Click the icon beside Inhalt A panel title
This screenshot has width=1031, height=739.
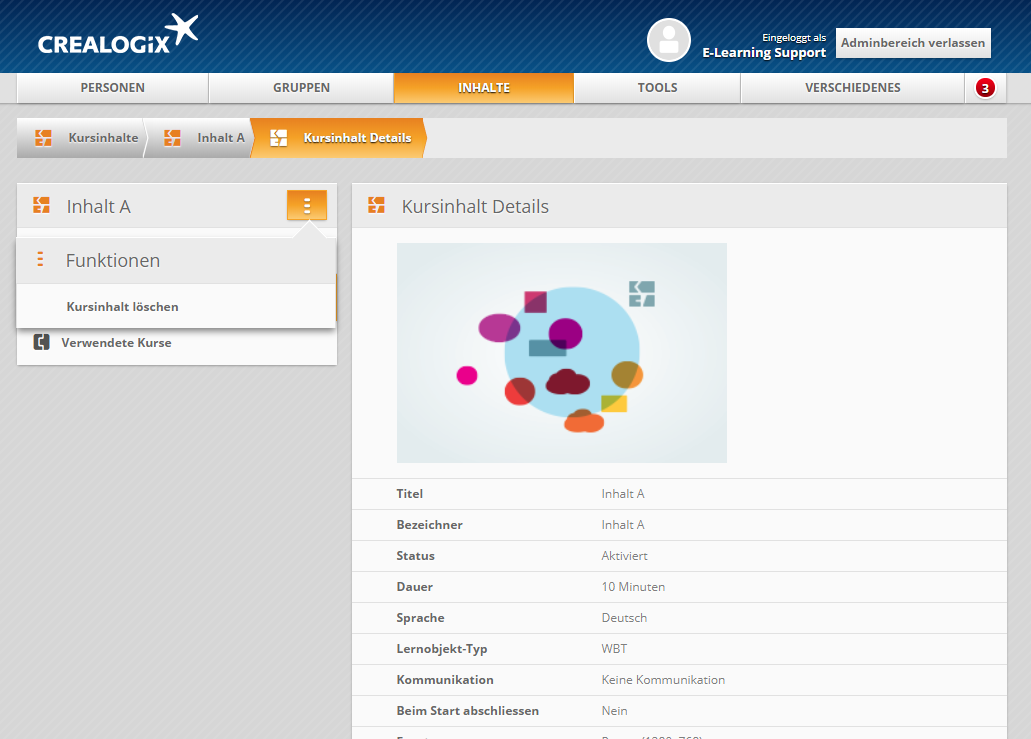[41, 206]
